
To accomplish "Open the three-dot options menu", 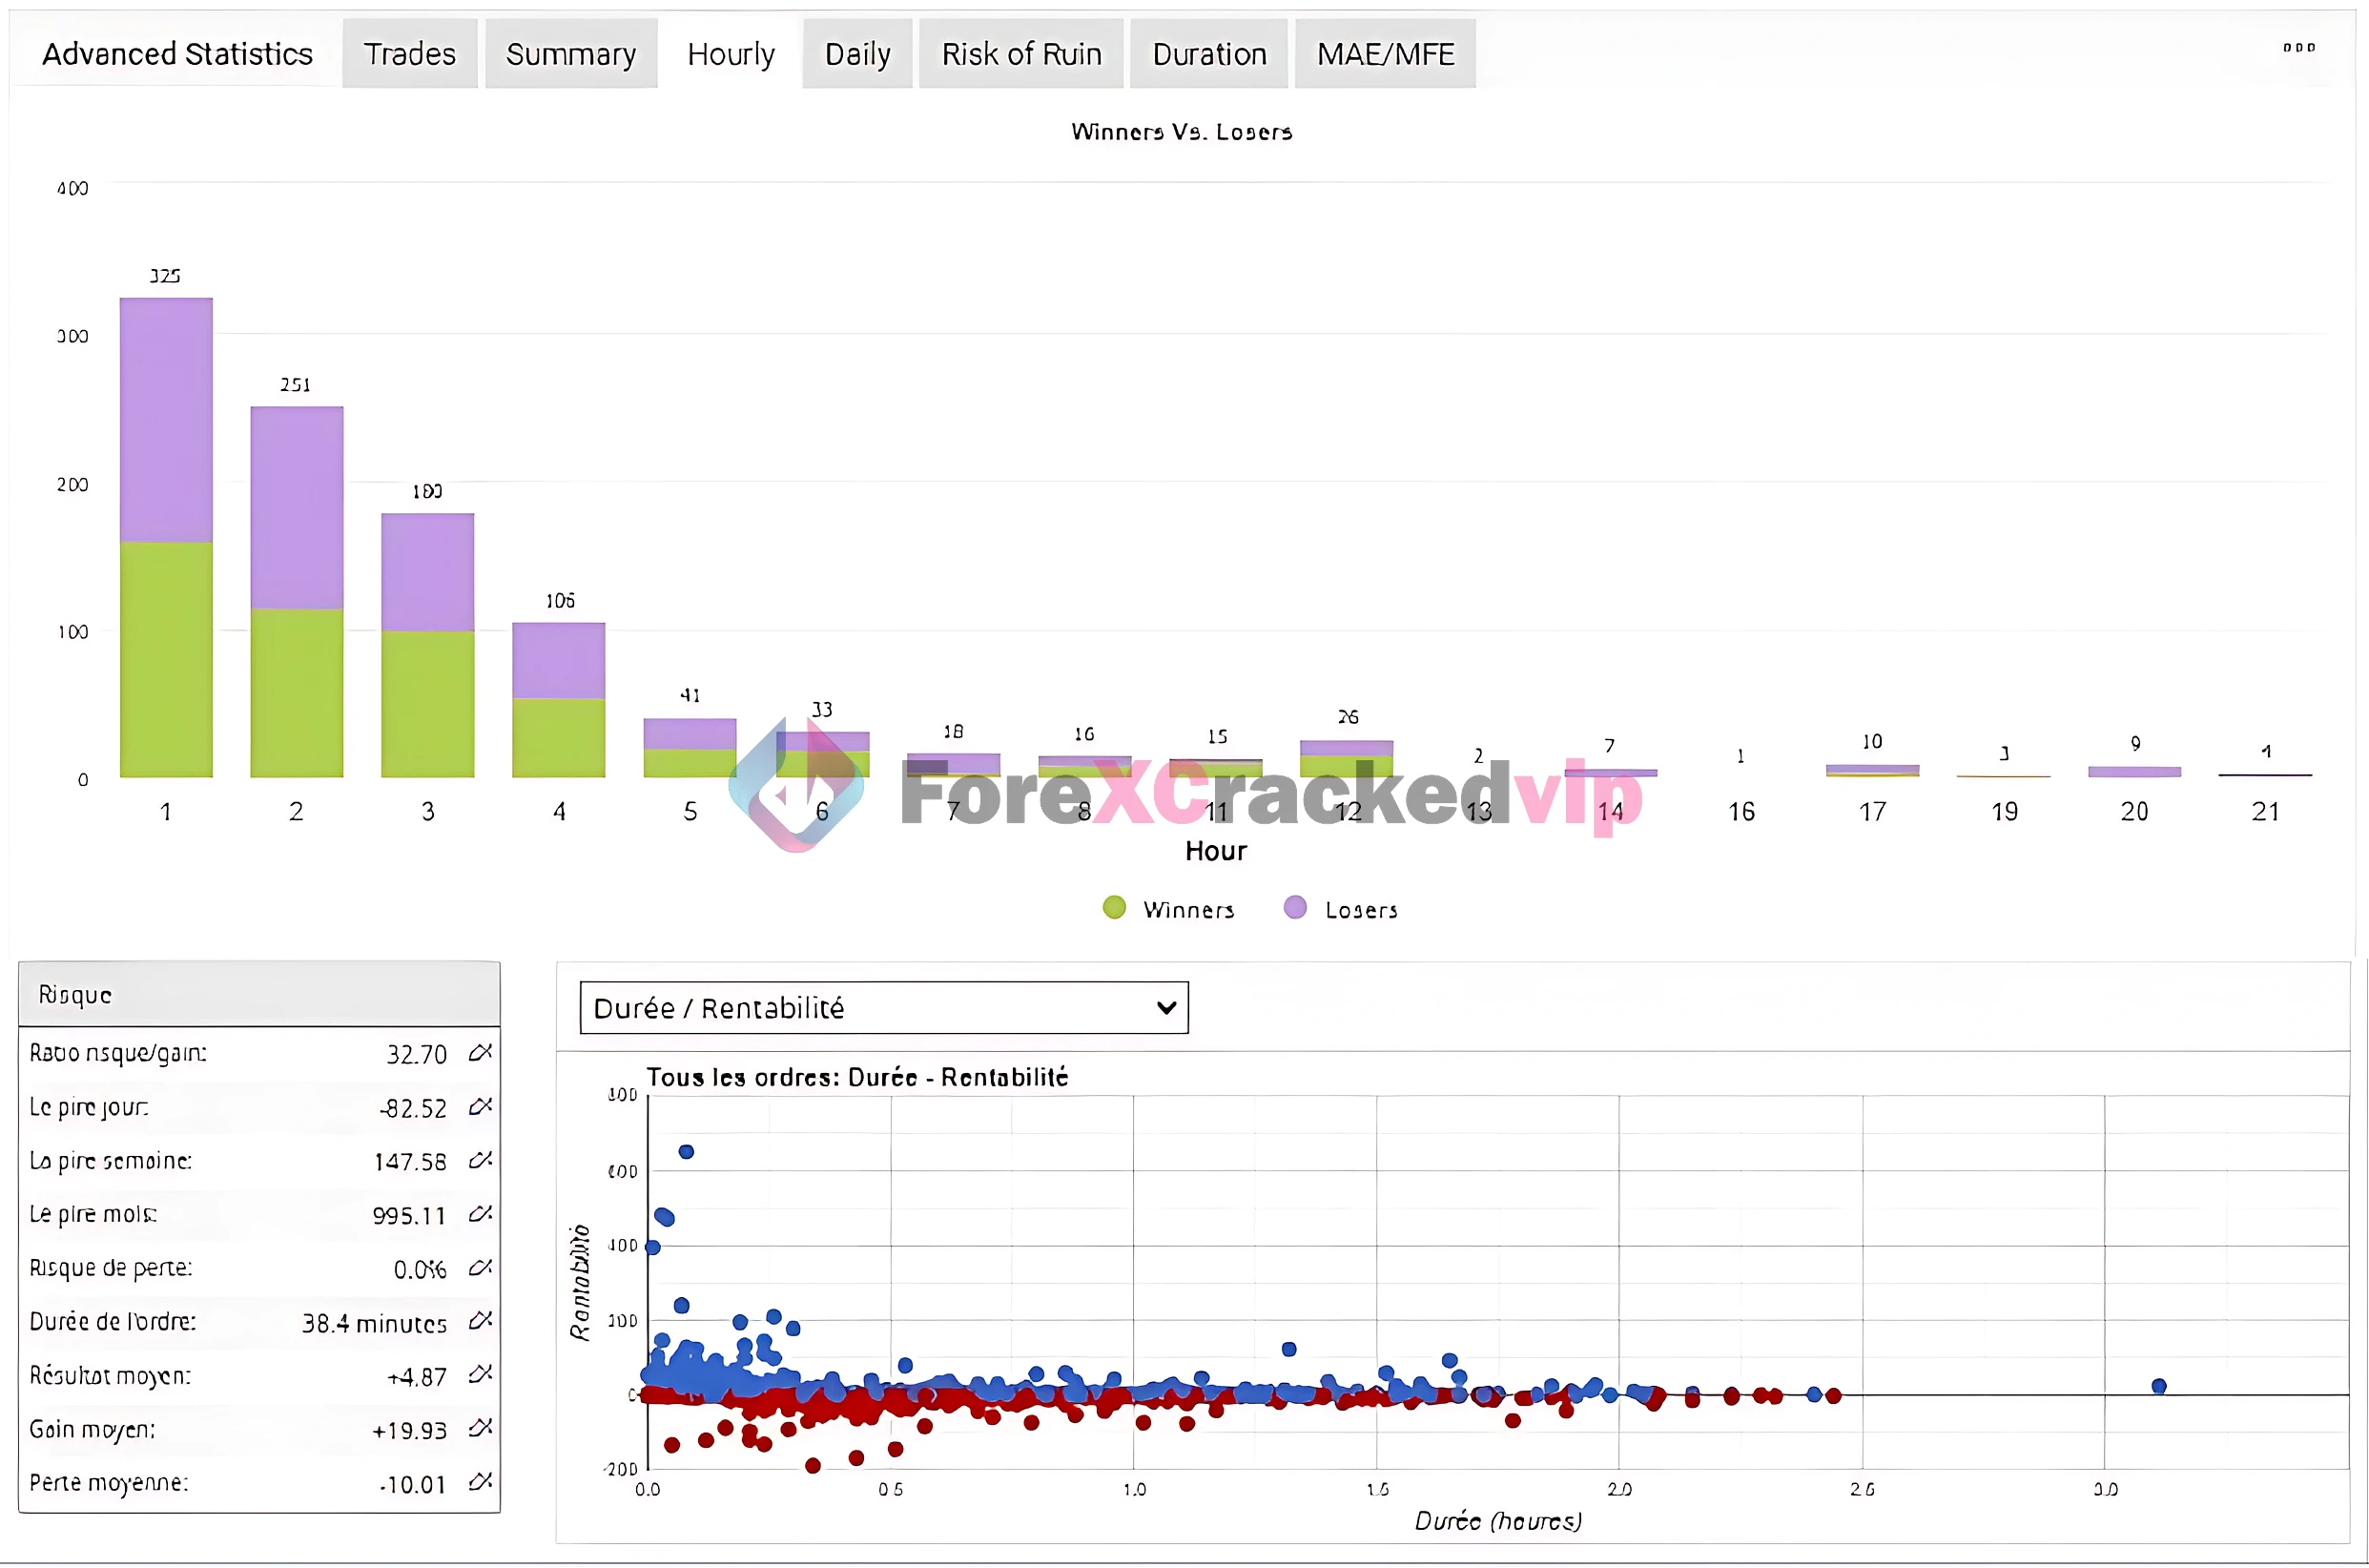I will click(2298, 48).
